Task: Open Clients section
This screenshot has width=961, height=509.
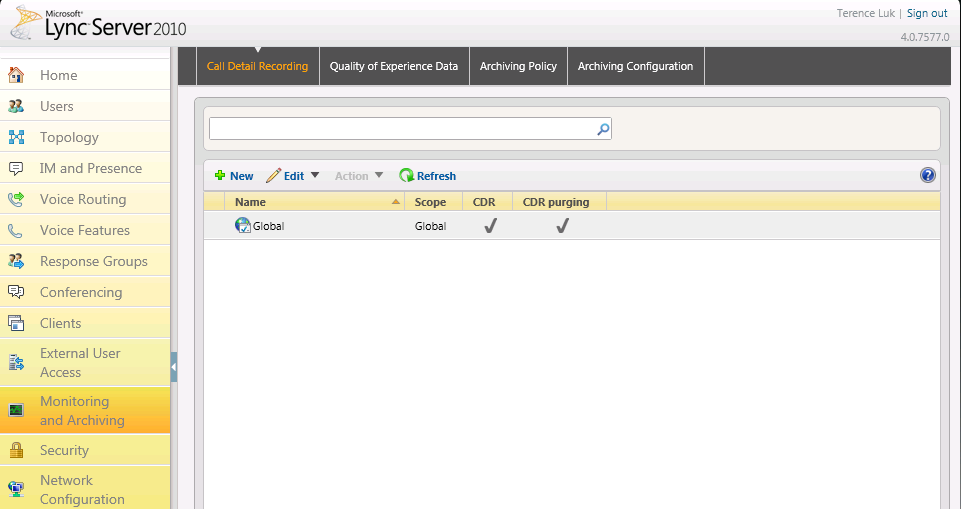Action: point(85,323)
